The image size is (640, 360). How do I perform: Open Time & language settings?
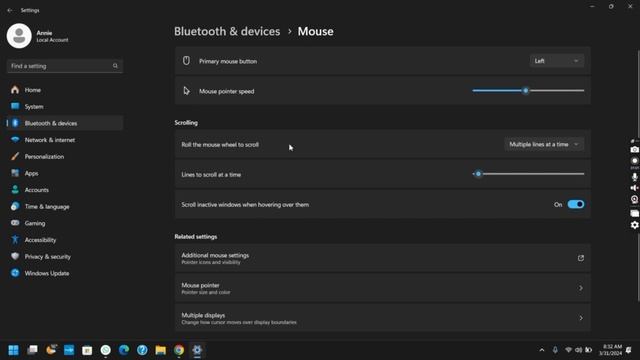64,207
